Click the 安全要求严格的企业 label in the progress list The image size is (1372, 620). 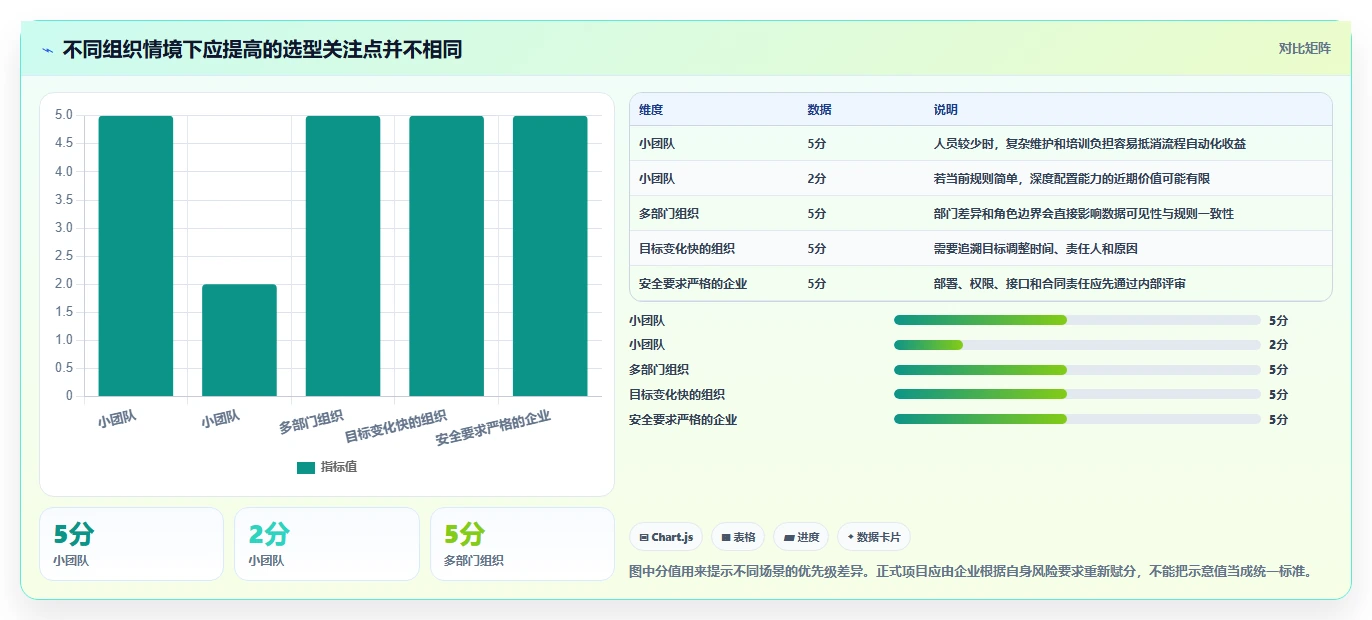[683, 420]
